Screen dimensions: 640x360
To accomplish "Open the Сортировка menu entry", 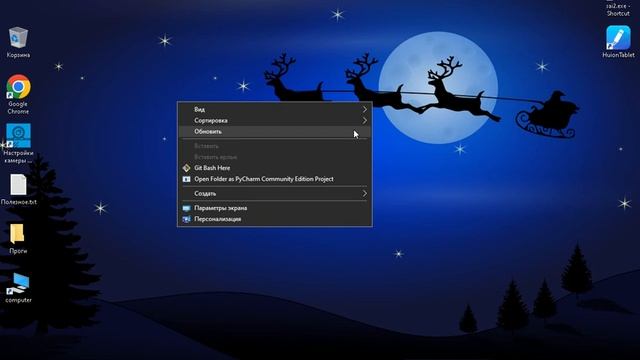I will click(275, 120).
